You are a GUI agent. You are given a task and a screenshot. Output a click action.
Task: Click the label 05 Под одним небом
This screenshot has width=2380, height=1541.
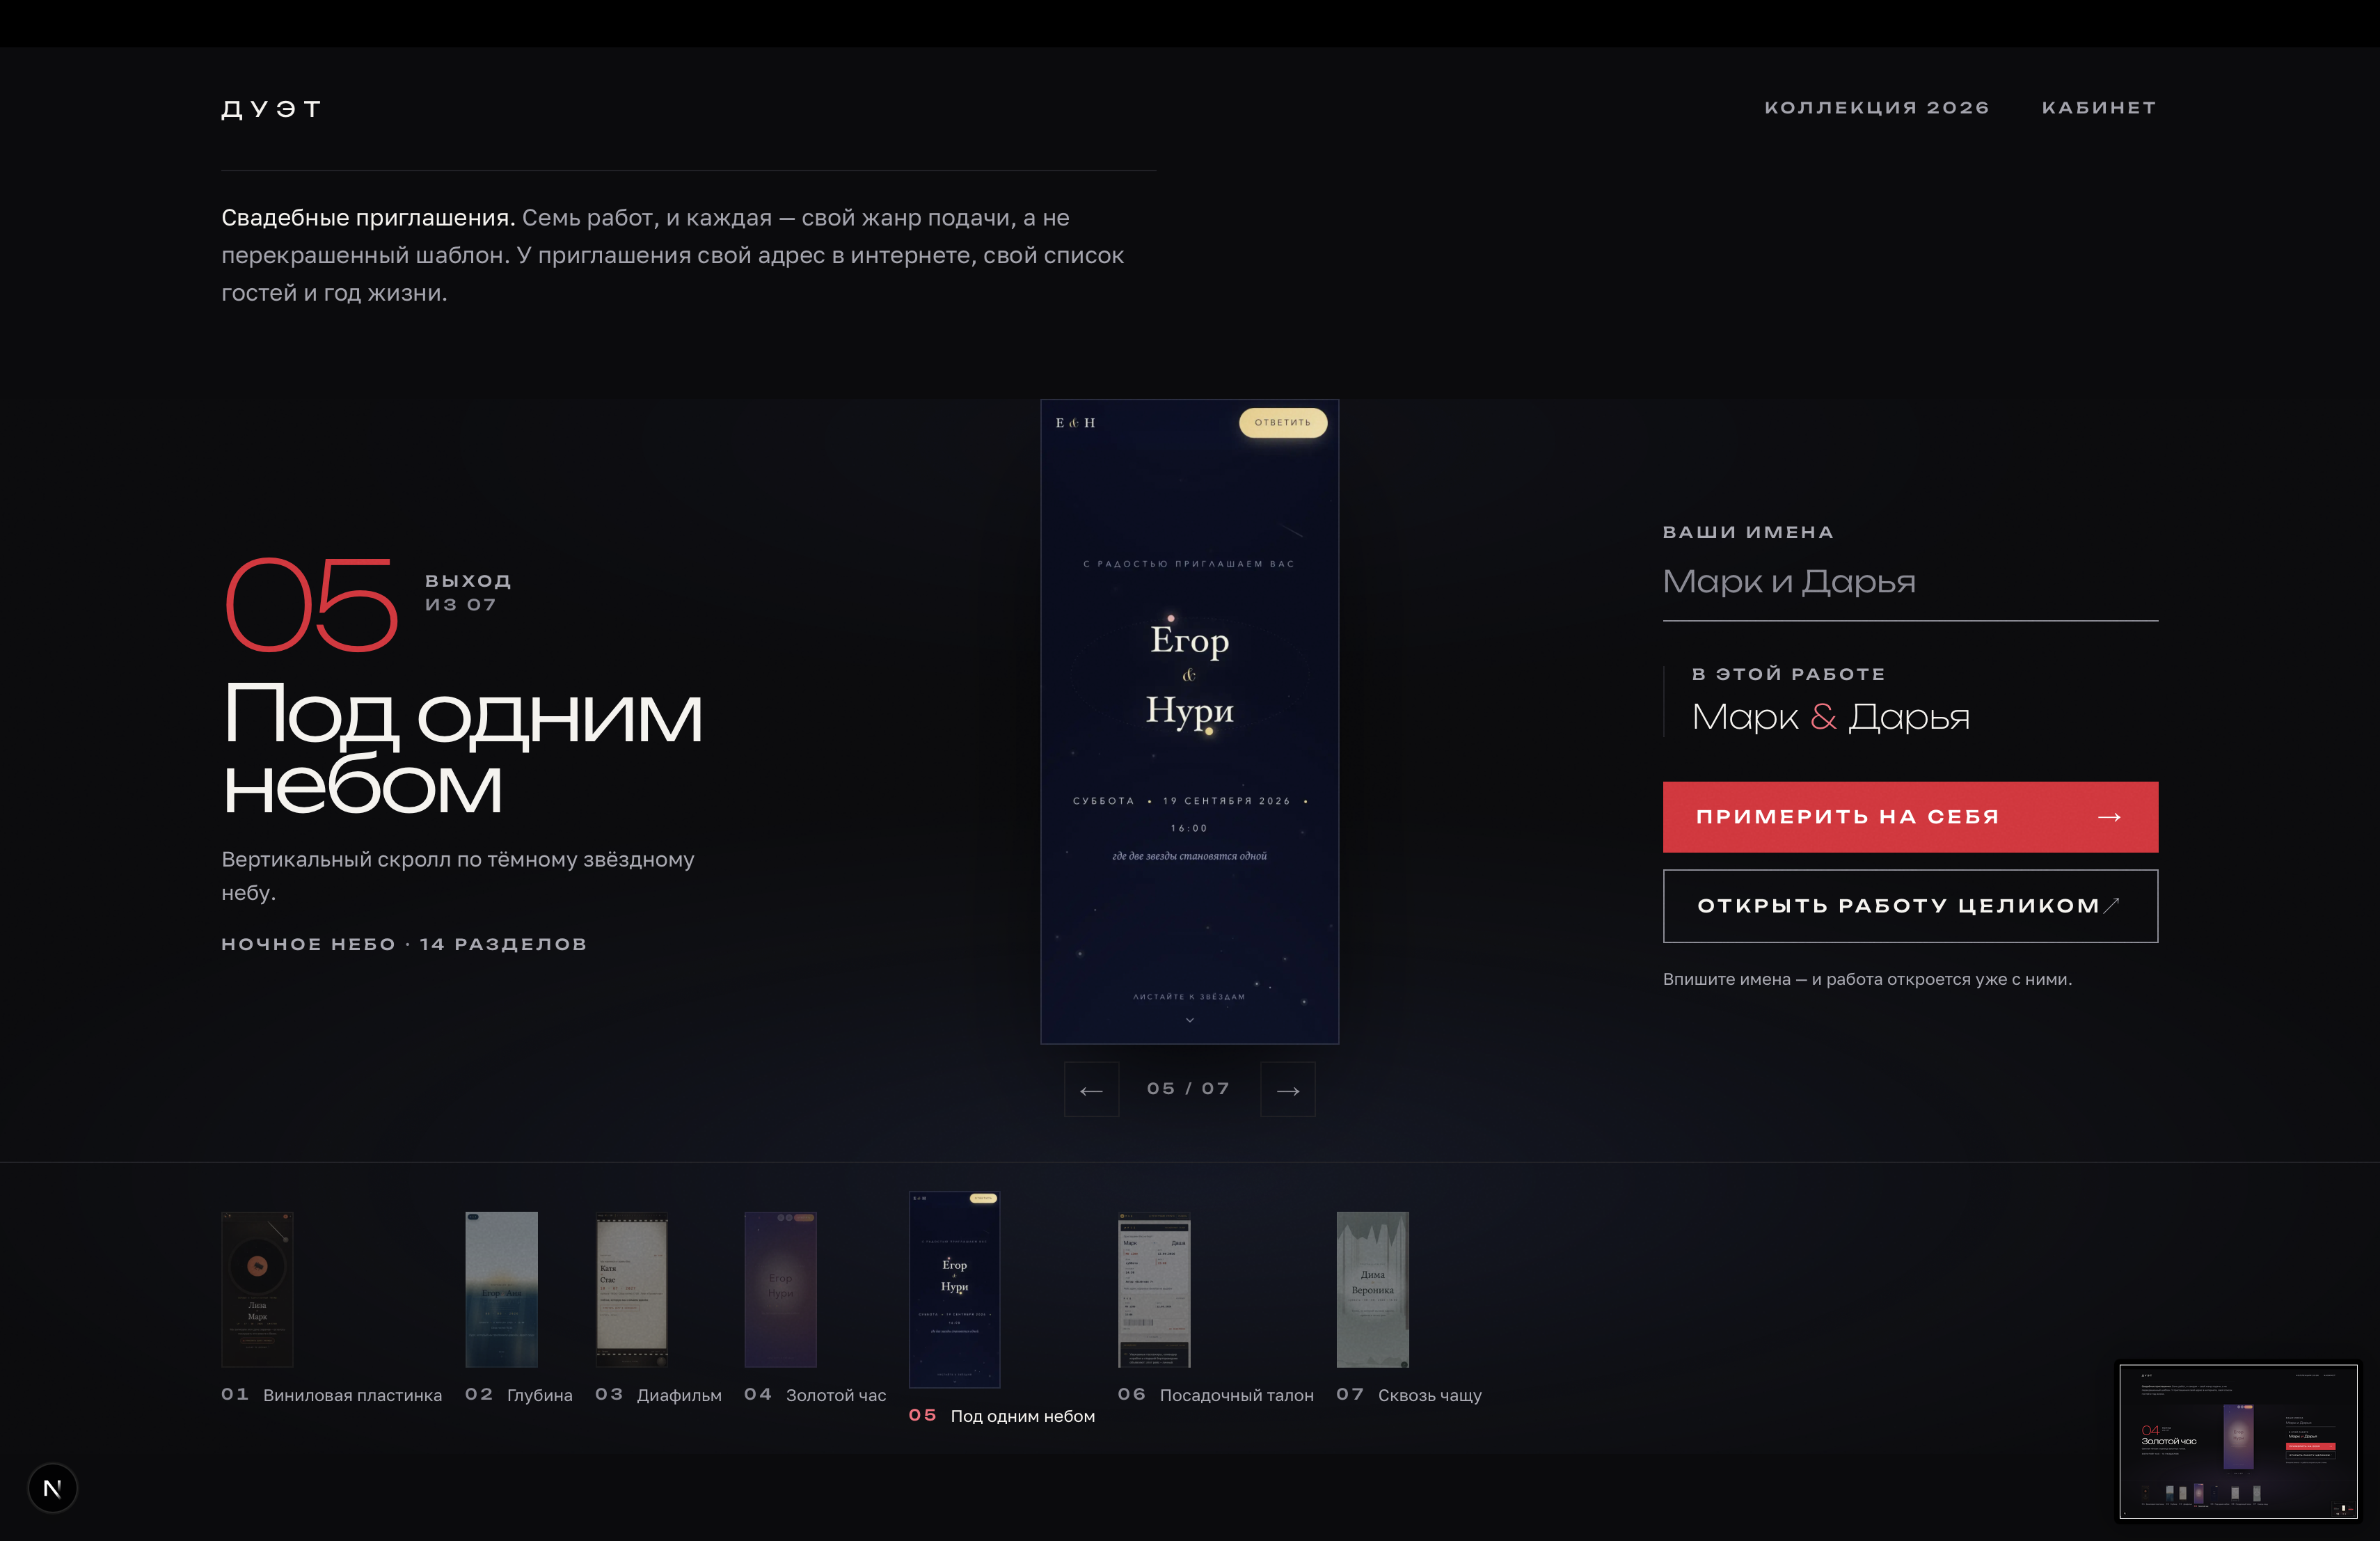(x=1002, y=1416)
